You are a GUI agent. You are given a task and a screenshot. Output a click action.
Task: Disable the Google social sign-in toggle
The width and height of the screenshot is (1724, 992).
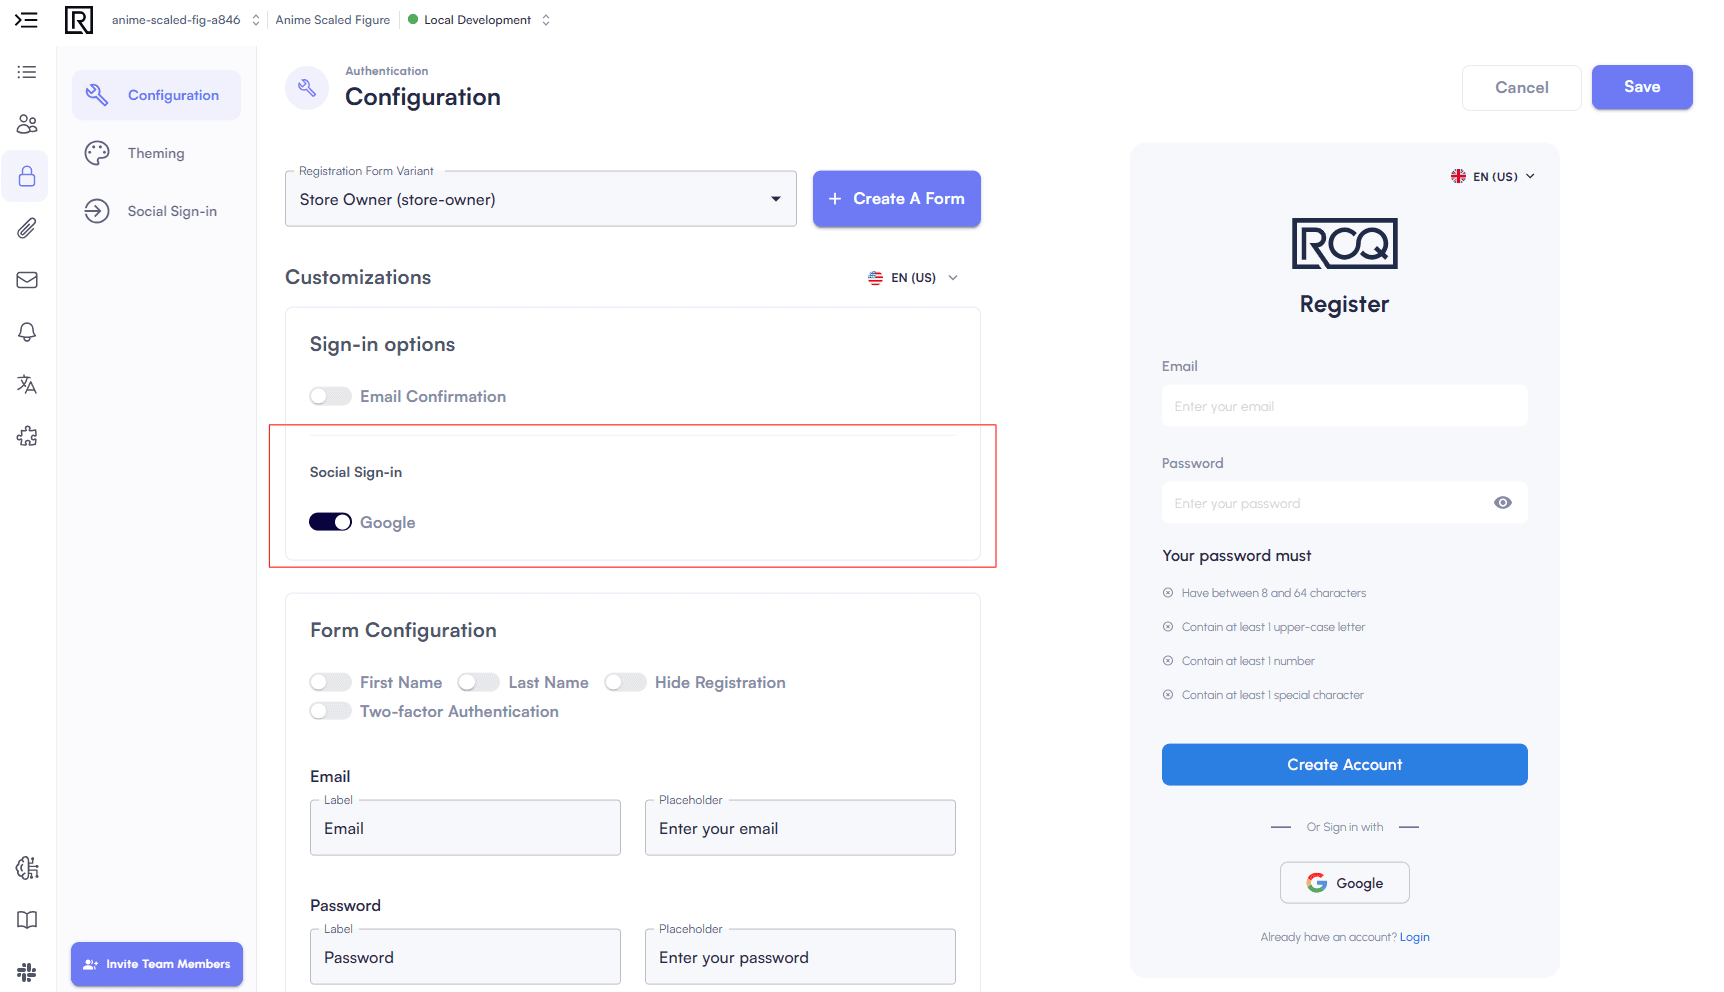330,521
